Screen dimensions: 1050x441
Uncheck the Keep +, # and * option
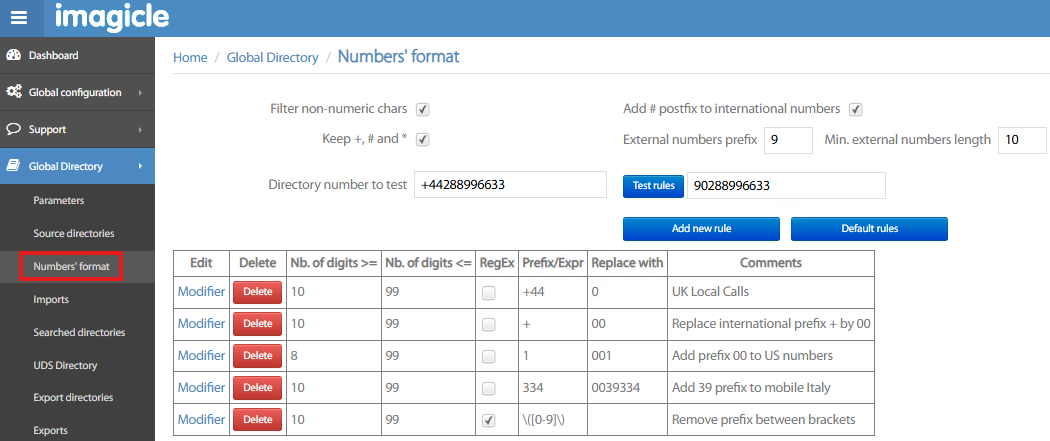point(423,139)
